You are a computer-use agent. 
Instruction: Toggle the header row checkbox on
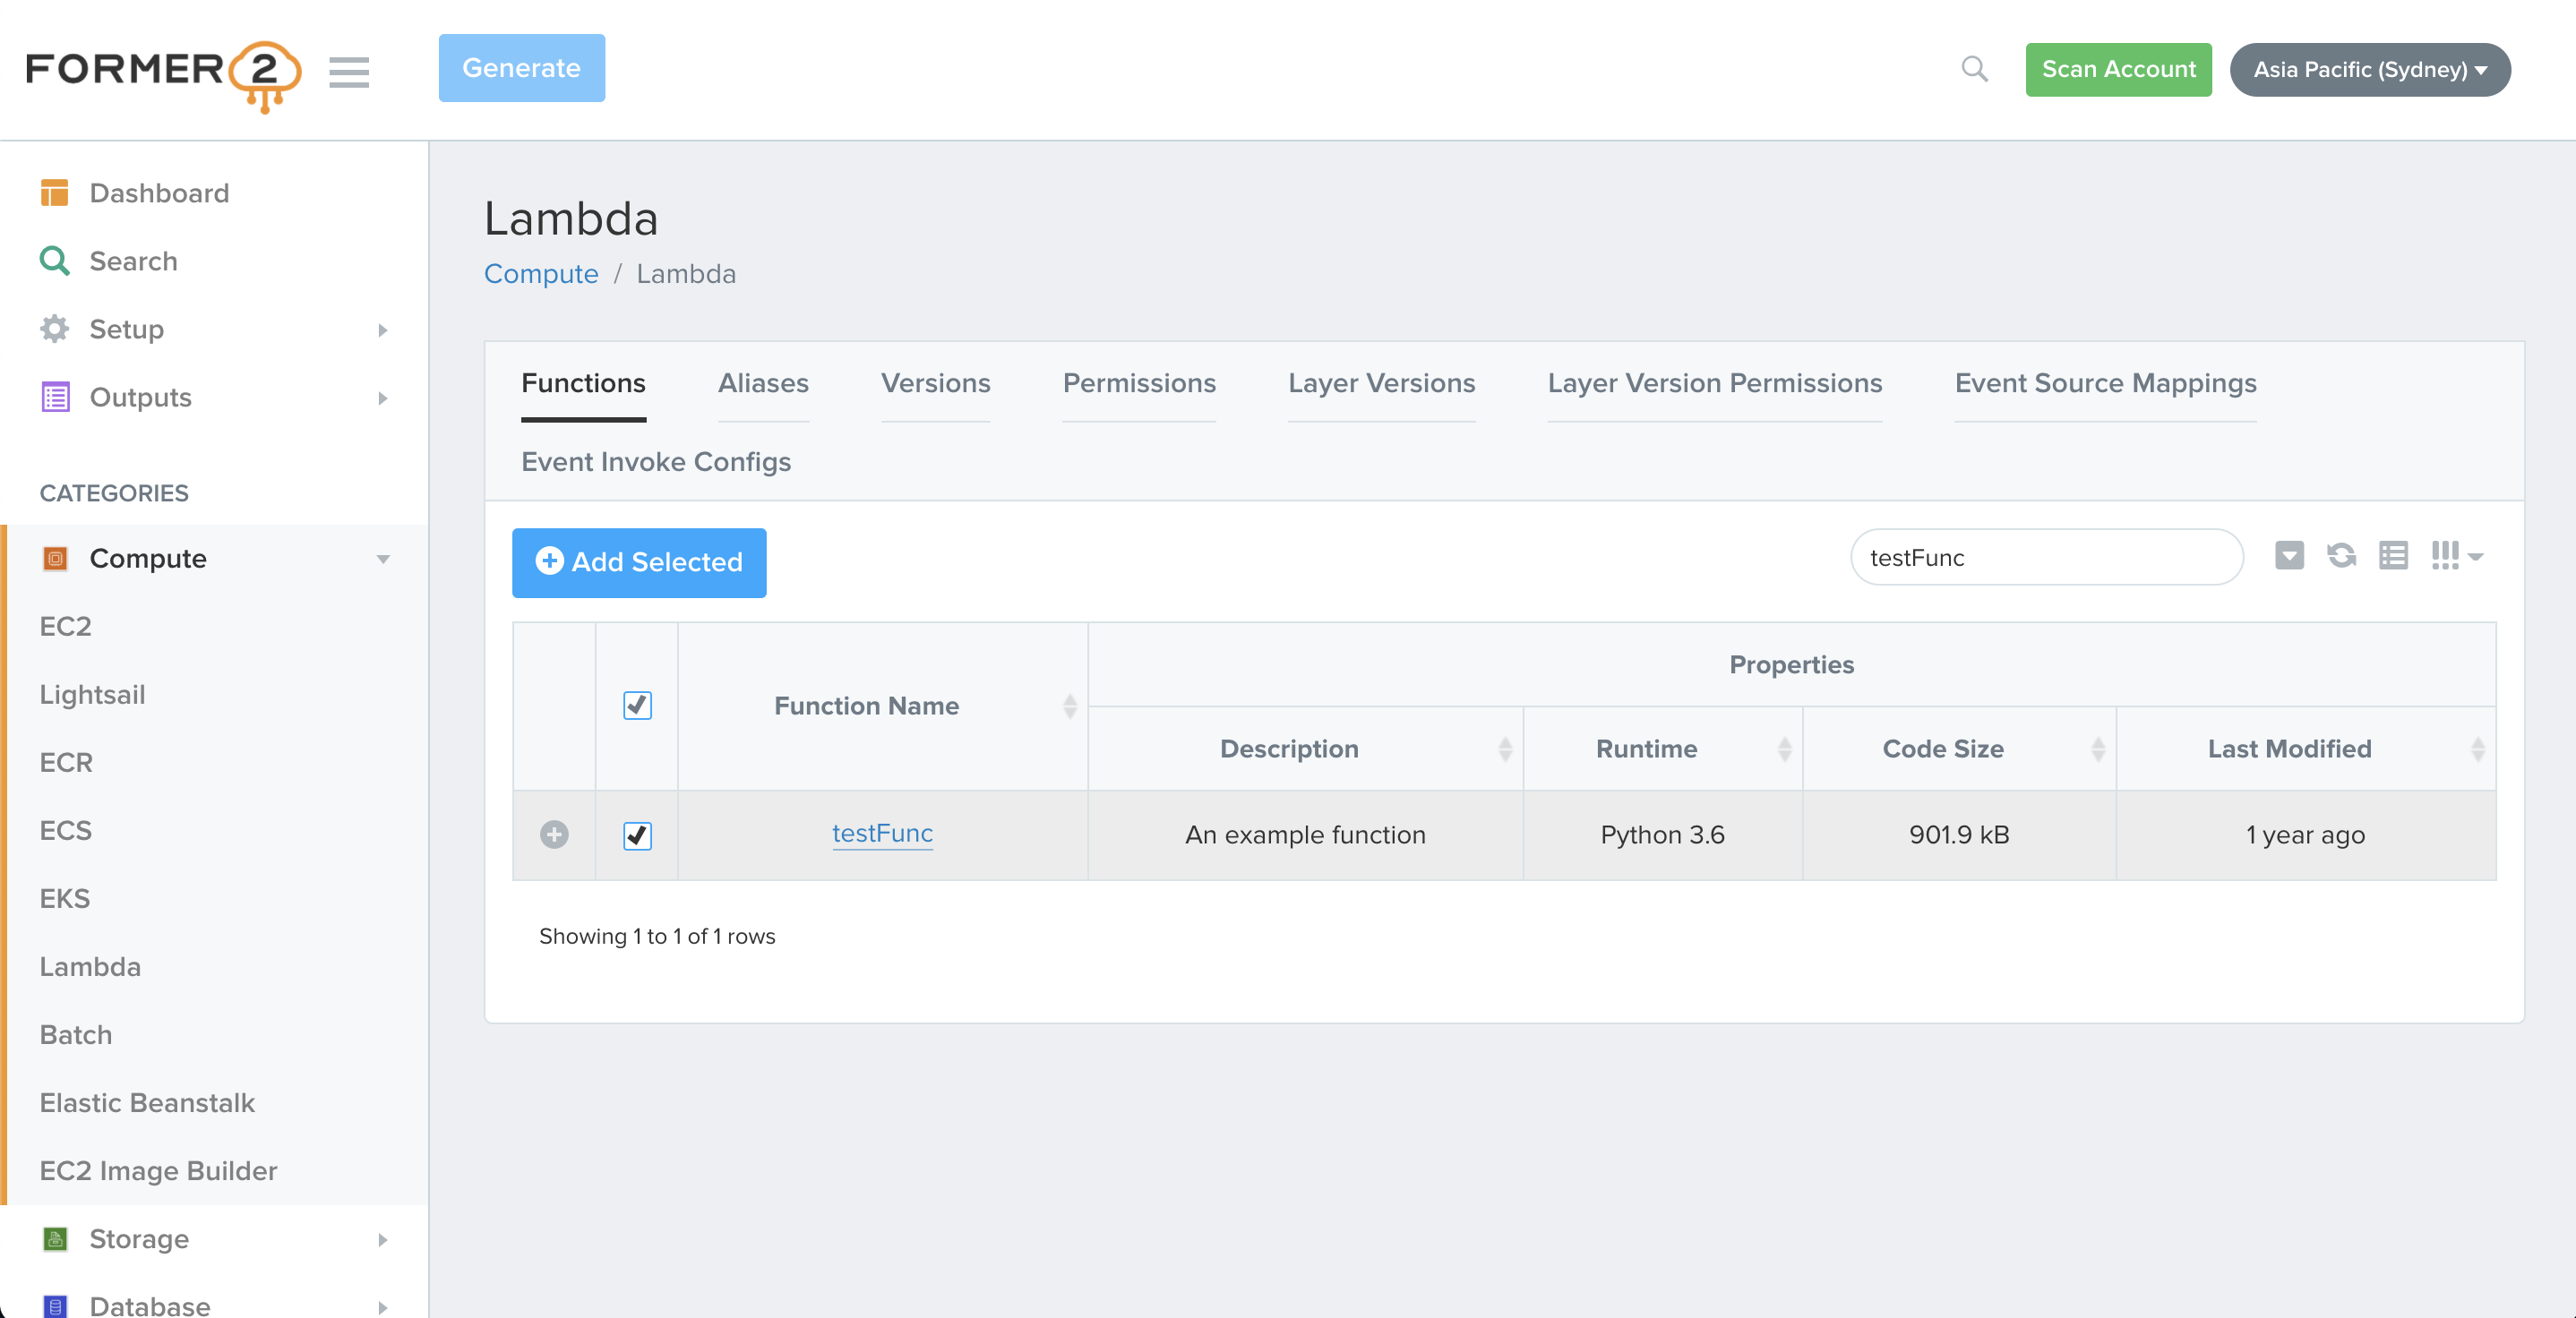[x=637, y=706]
